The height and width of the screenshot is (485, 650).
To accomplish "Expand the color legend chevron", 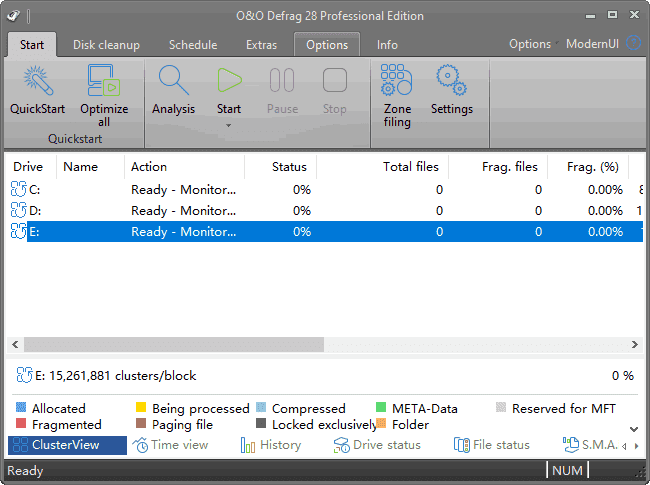I will 632,429.
